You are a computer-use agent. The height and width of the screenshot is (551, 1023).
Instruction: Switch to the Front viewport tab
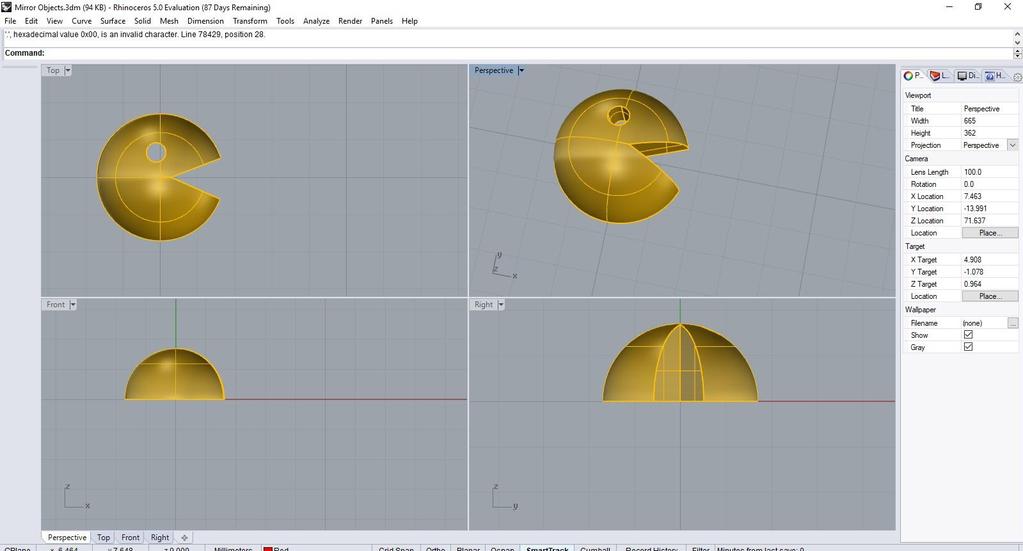[130, 537]
